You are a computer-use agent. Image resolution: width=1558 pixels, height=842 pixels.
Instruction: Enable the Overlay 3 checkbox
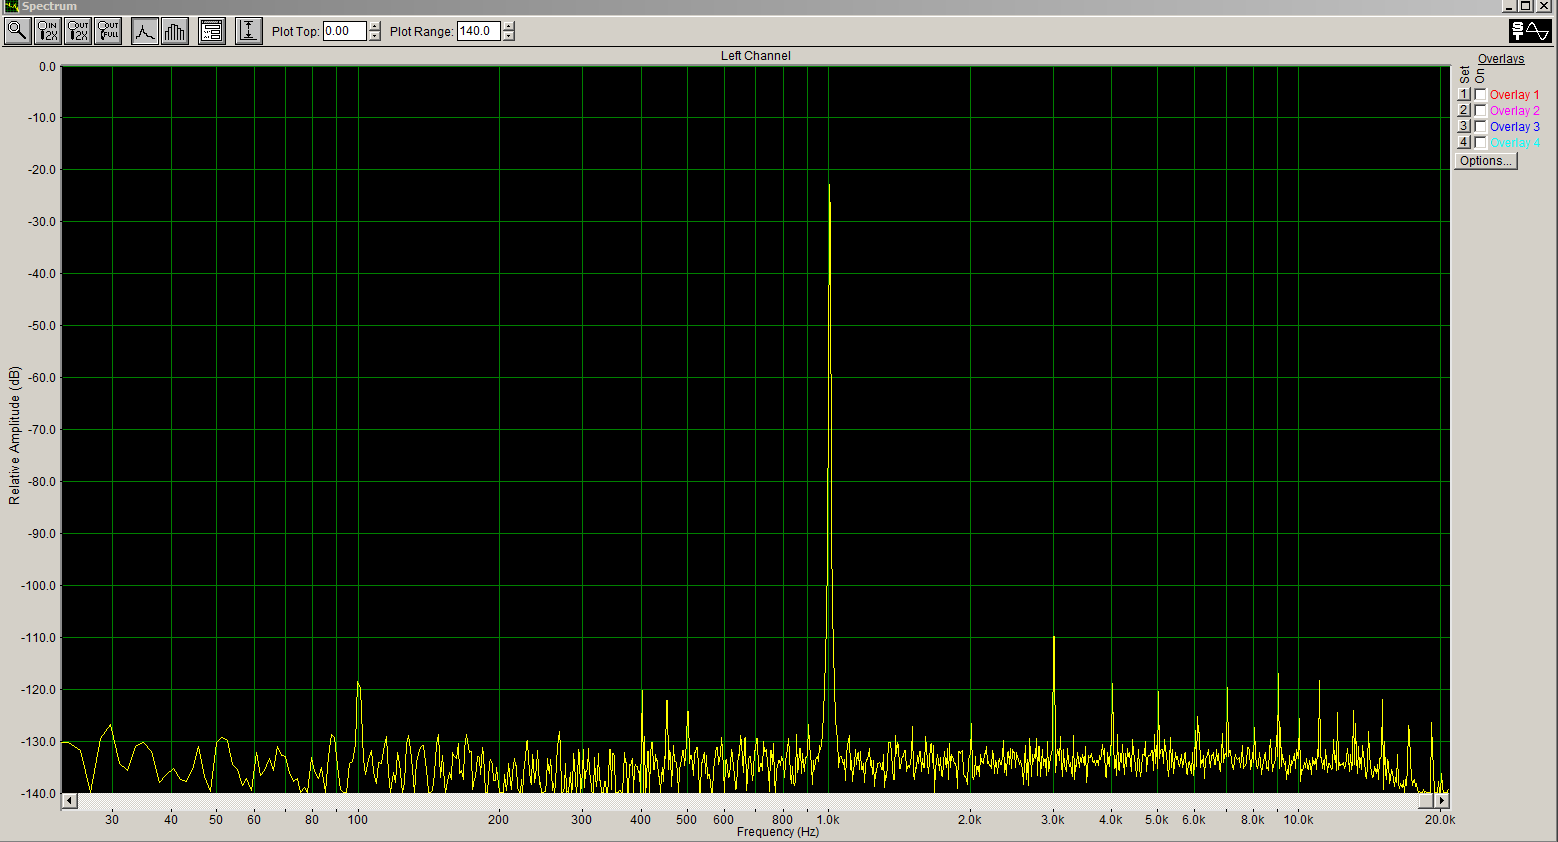point(1481,127)
